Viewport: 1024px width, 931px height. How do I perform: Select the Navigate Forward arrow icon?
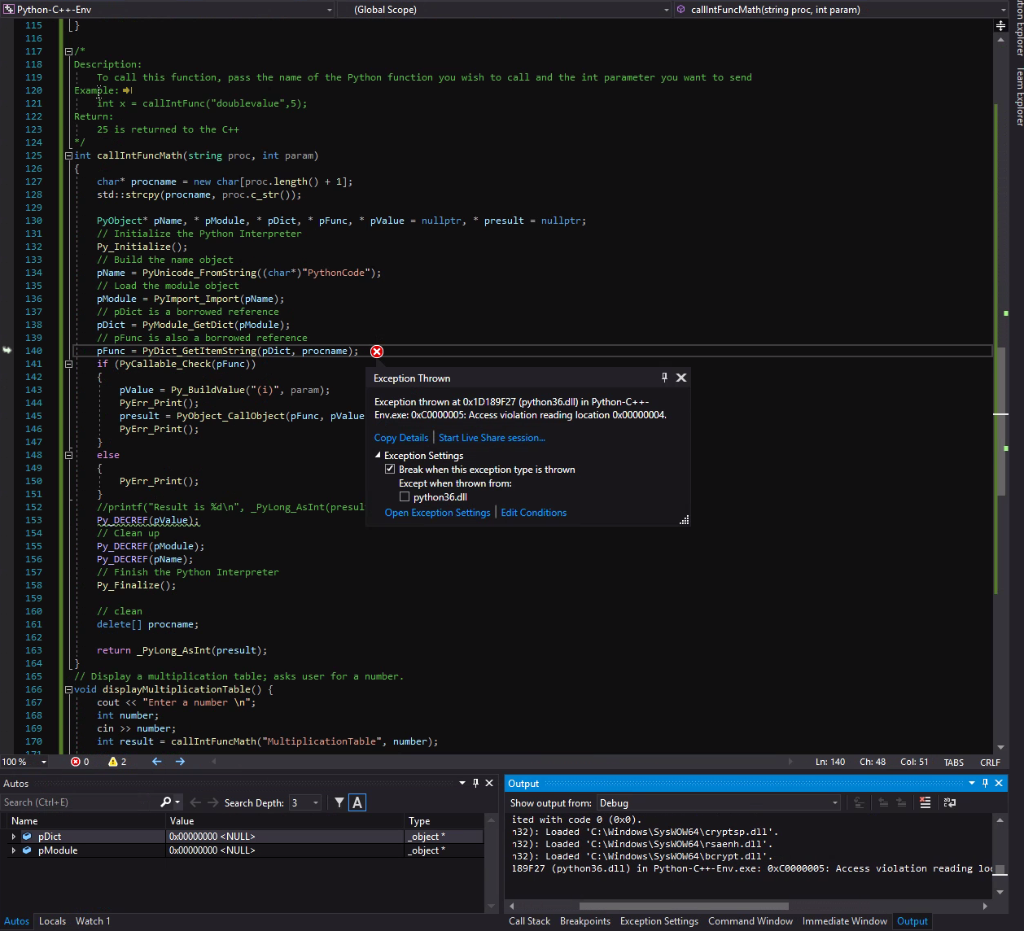point(180,762)
